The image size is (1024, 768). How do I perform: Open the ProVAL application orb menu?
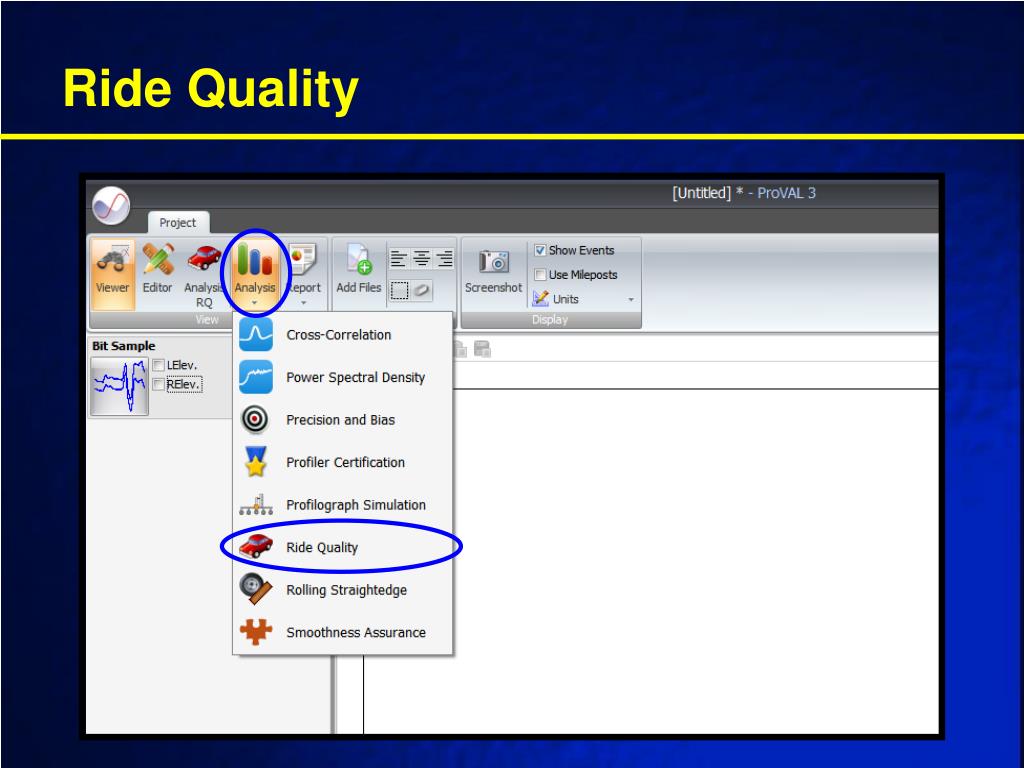pos(111,206)
